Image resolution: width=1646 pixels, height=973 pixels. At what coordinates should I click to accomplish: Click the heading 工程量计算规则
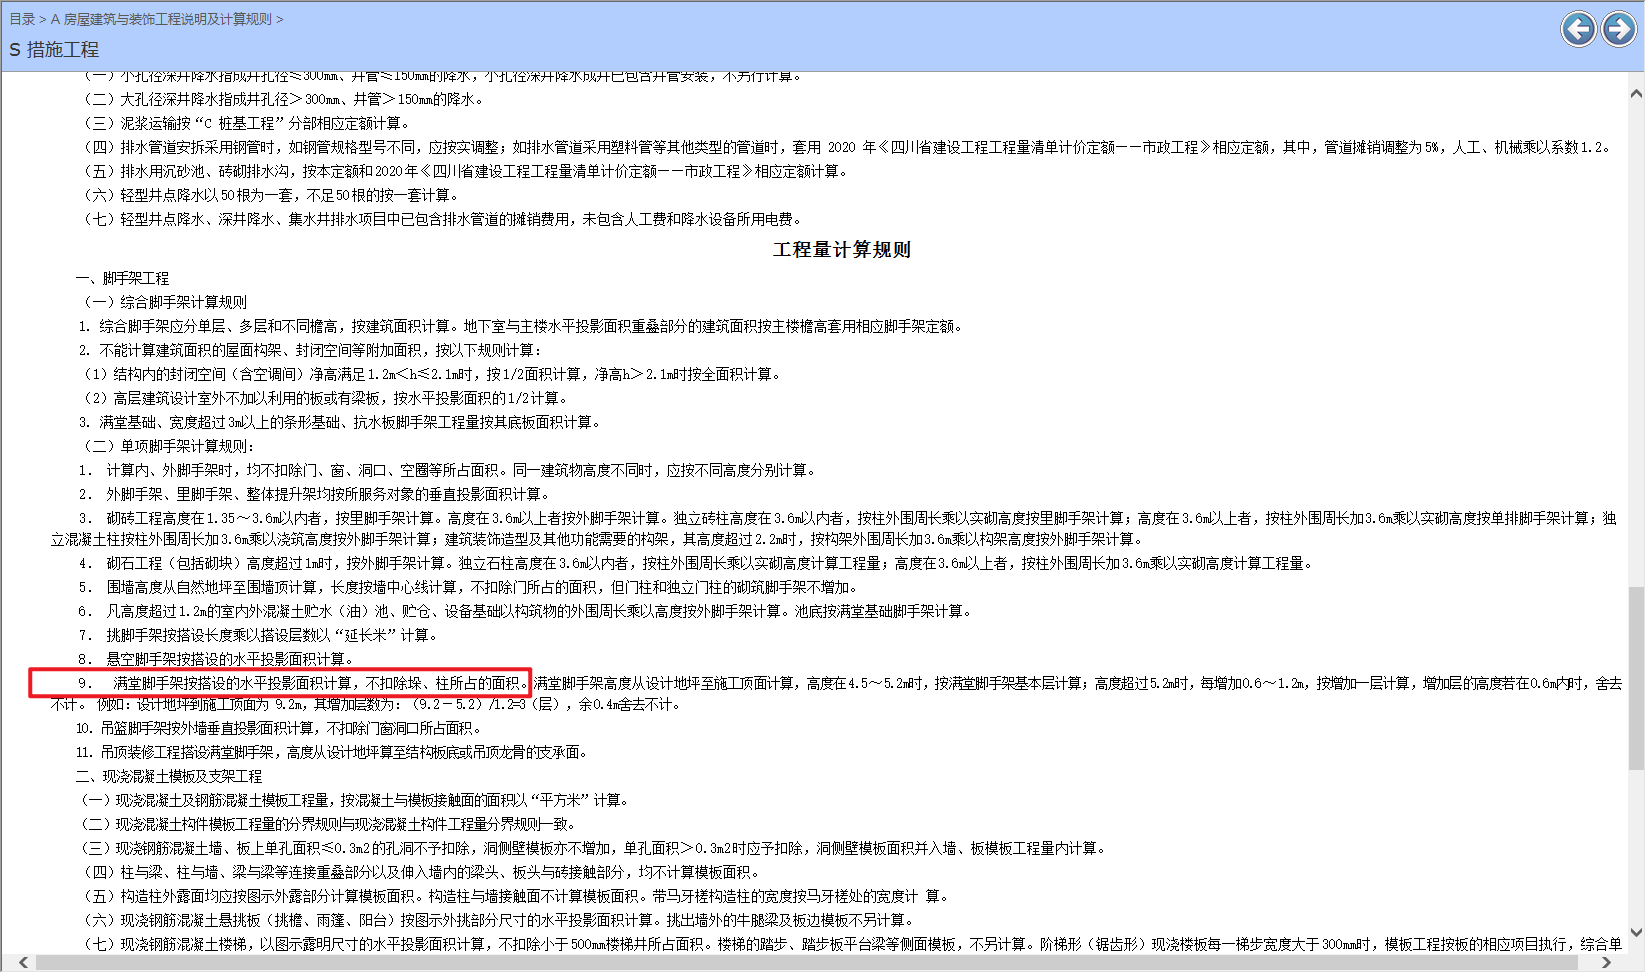click(x=842, y=250)
